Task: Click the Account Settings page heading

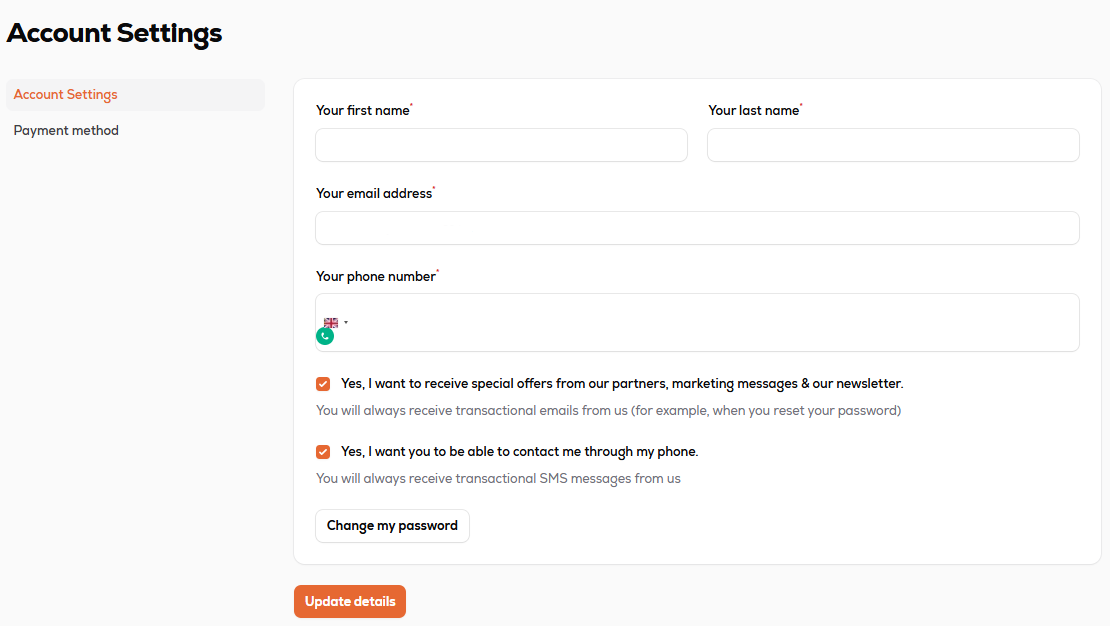Action: click(x=114, y=33)
